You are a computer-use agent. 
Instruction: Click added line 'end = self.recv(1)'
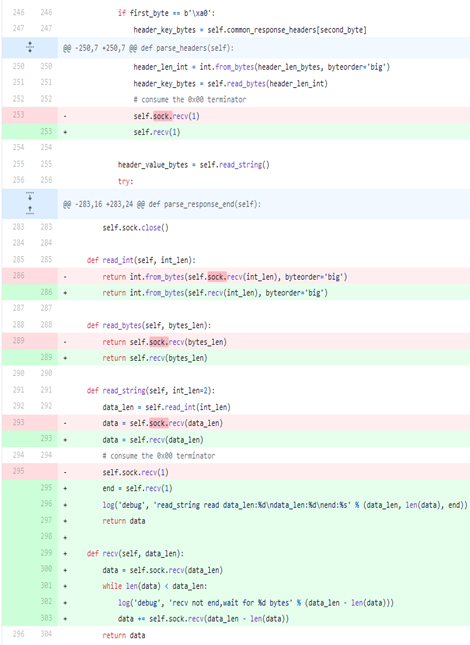coord(137,488)
